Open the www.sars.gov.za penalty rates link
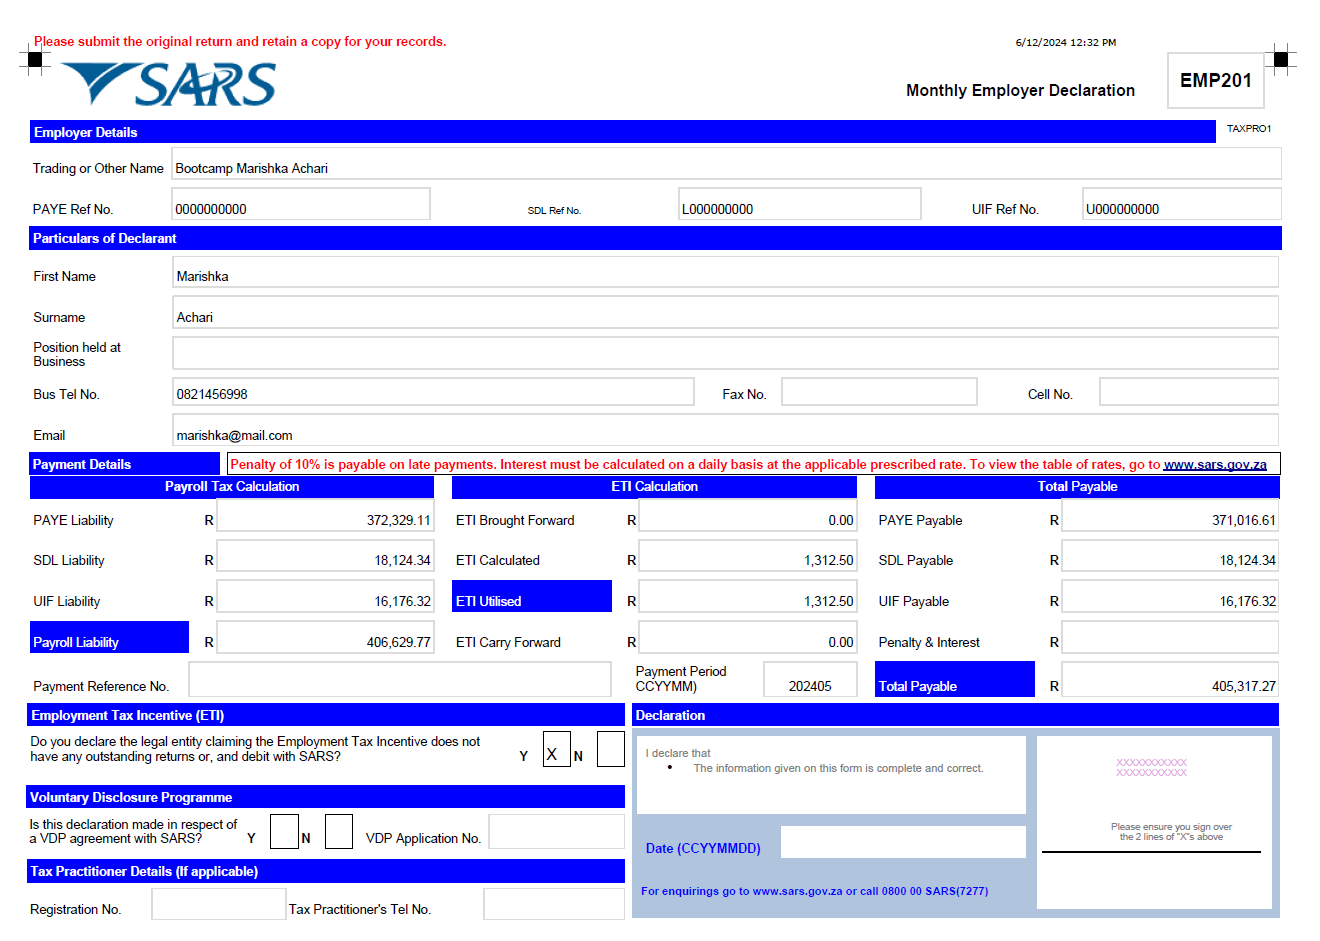 (x=1214, y=465)
